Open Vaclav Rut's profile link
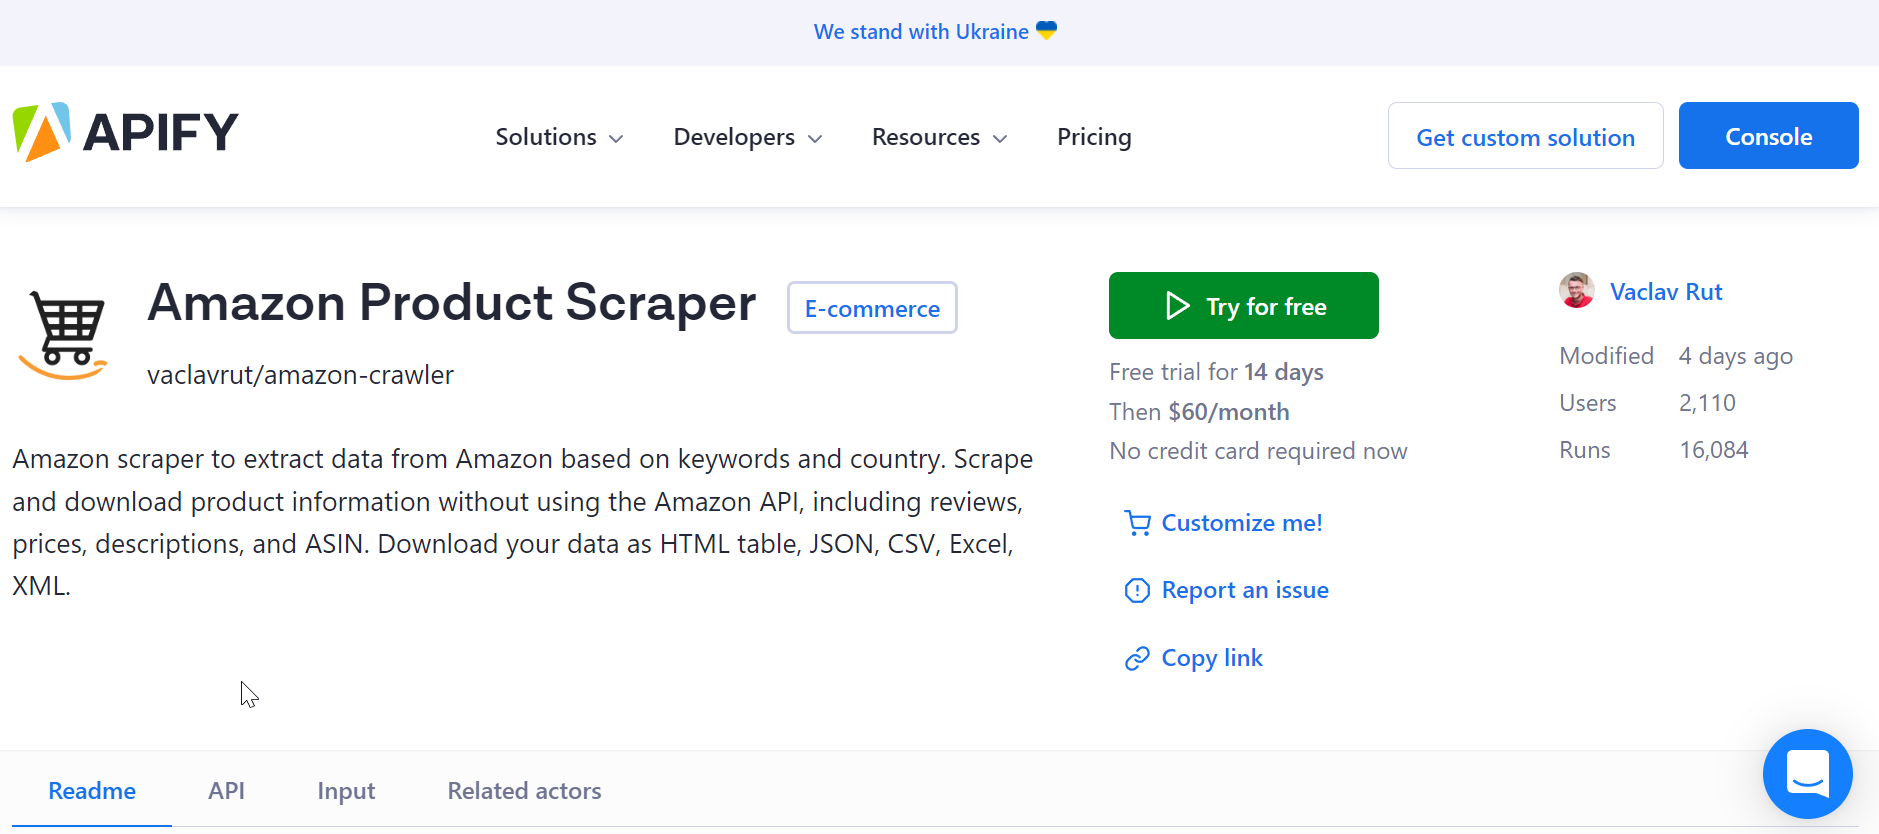This screenshot has height=834, width=1879. click(1666, 292)
